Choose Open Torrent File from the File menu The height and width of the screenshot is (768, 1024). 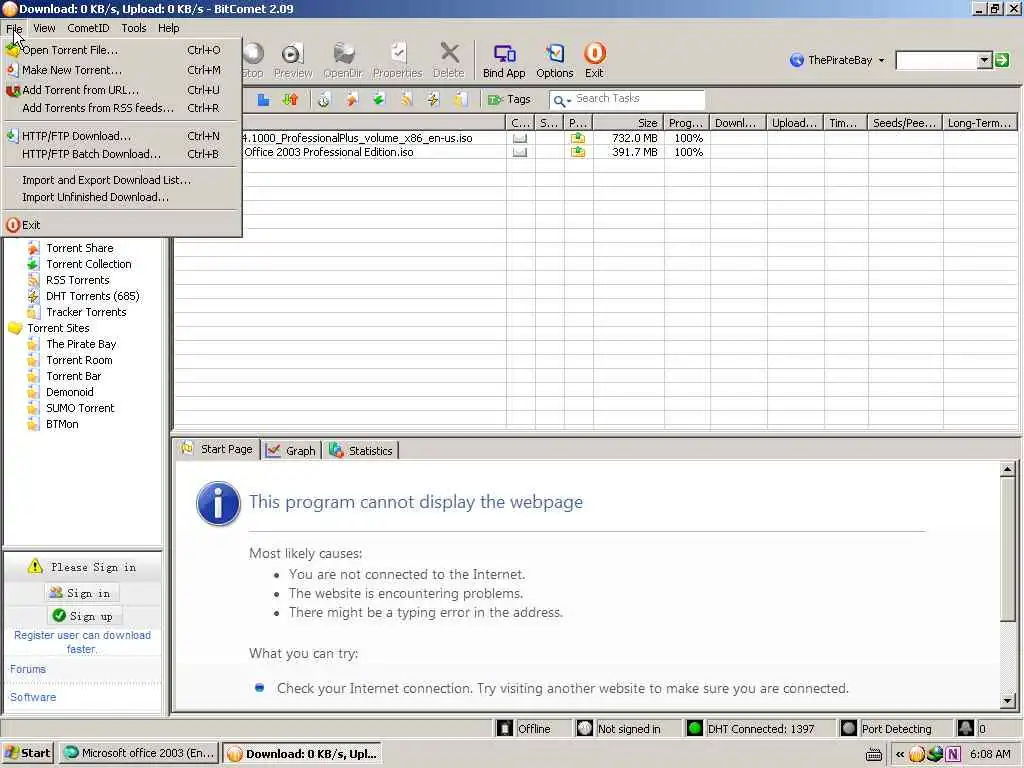tap(123, 50)
